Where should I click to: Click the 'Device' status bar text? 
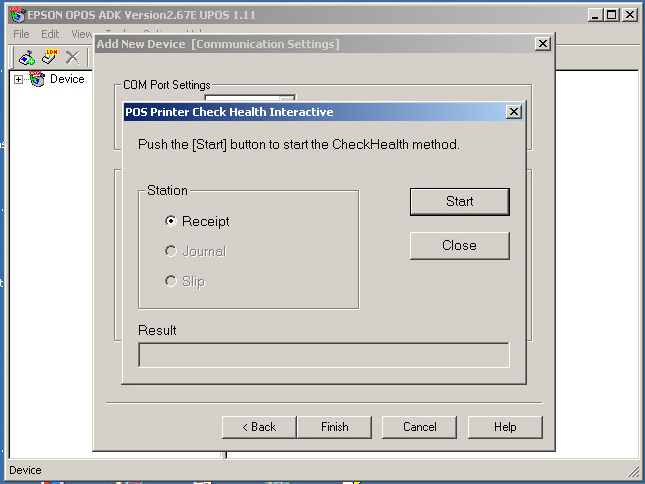click(x=25, y=470)
